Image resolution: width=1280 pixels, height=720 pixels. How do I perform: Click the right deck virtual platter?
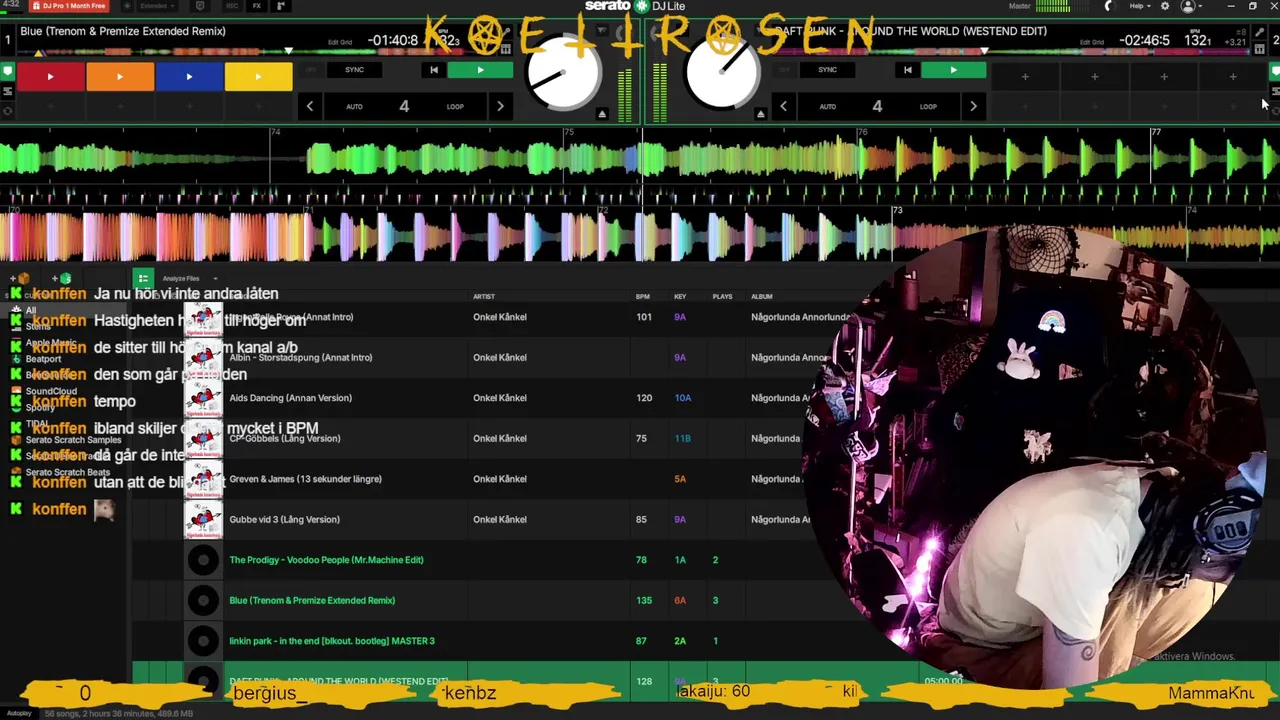tap(721, 74)
